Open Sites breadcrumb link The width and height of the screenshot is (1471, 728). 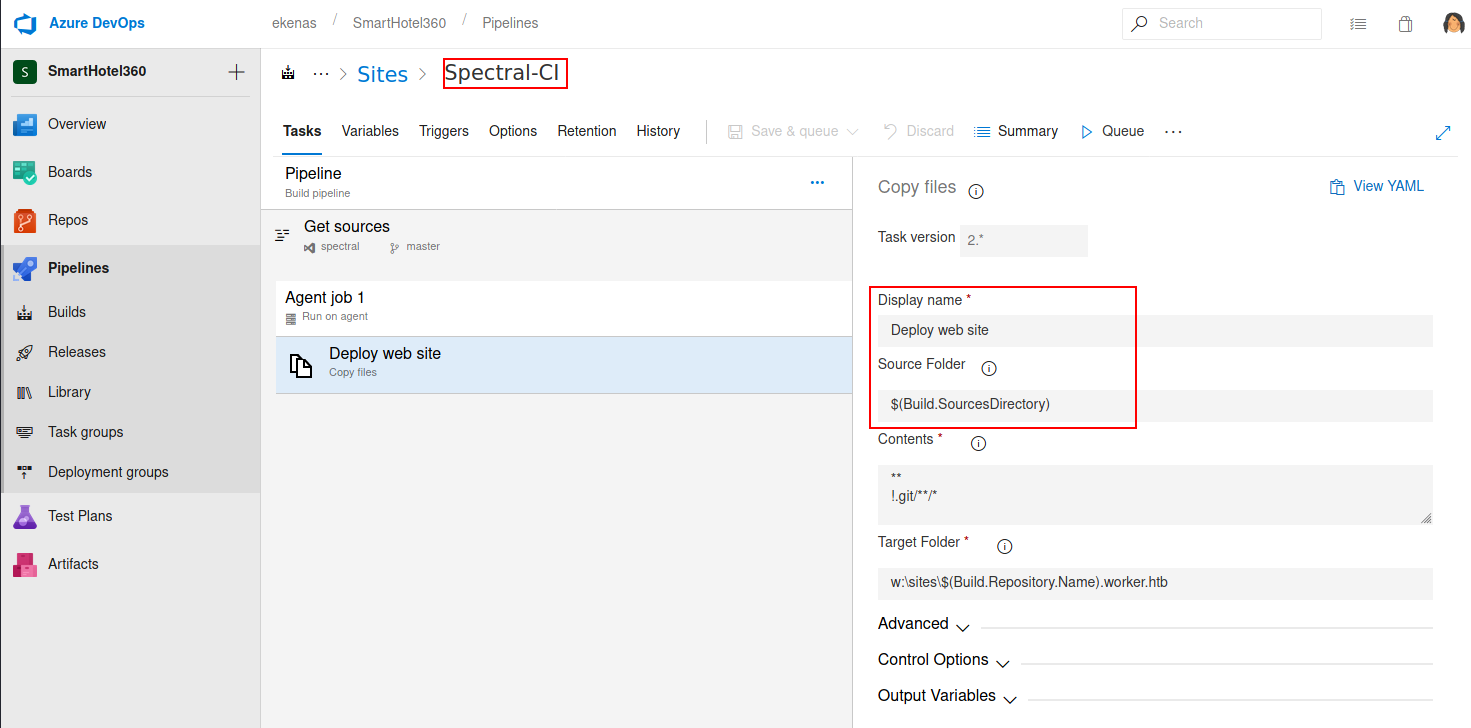(x=383, y=74)
